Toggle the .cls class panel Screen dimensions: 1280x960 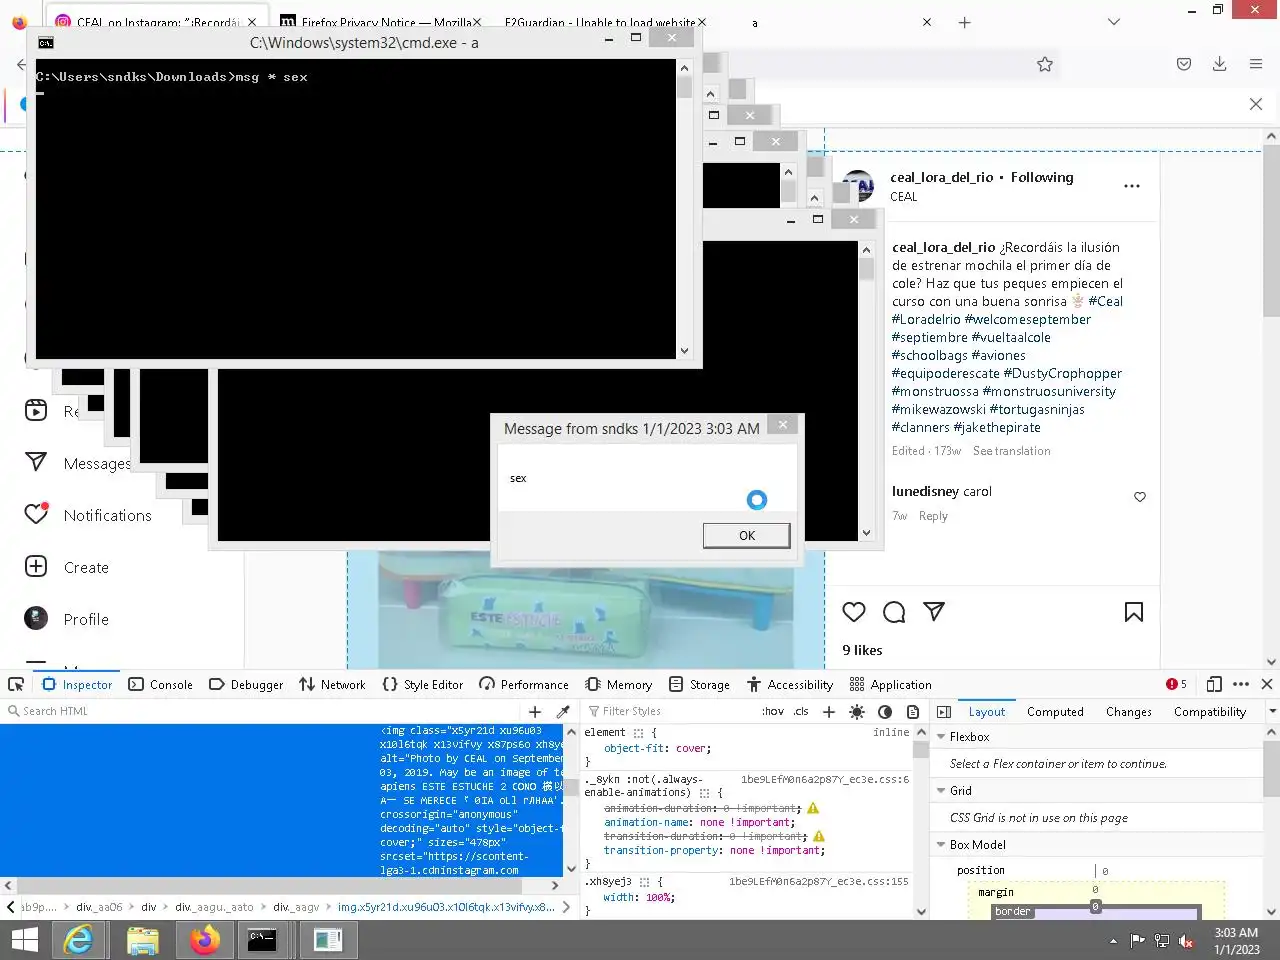[x=801, y=712]
